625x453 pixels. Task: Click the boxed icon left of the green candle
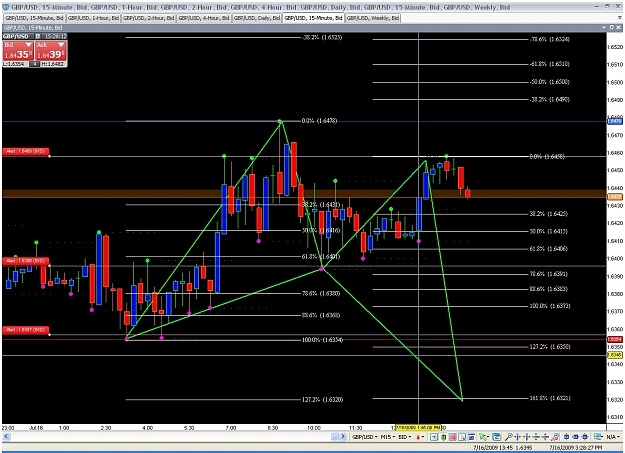(434, 437)
